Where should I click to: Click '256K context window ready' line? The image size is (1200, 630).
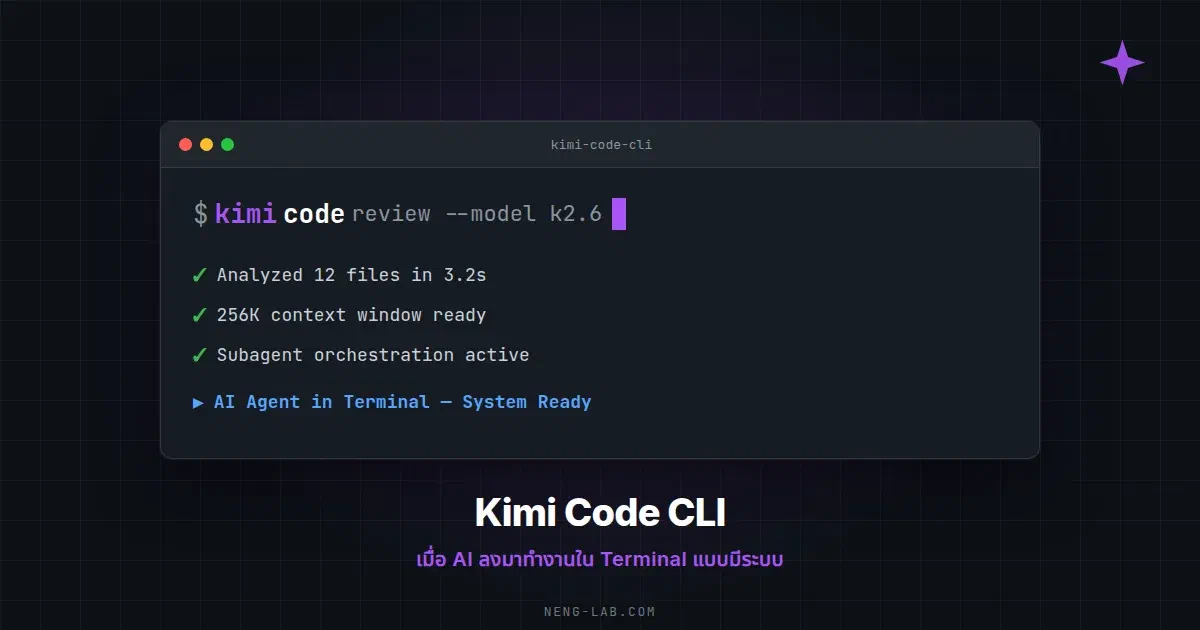tap(351, 315)
